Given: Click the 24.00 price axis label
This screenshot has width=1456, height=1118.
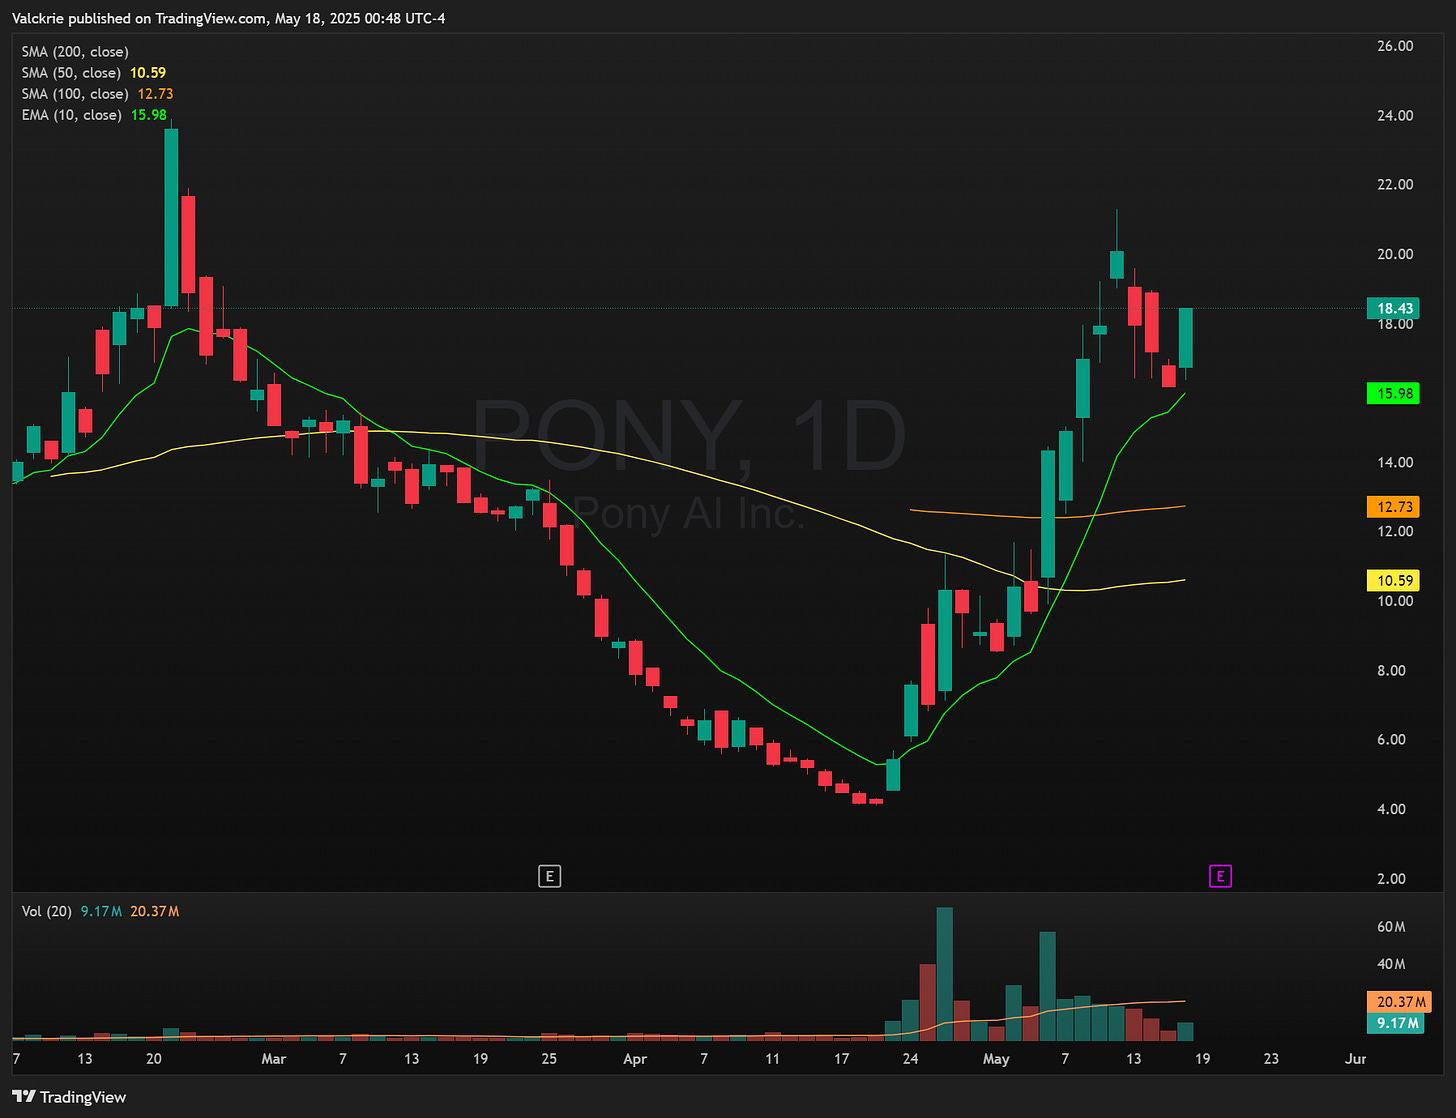Looking at the screenshot, I should click(x=1395, y=115).
